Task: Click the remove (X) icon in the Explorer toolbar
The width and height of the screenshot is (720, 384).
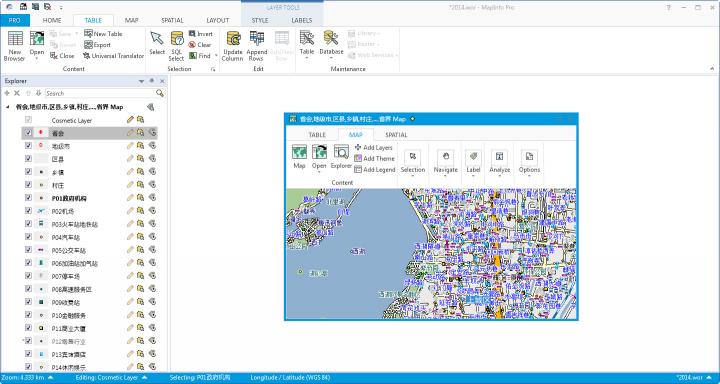Action: point(17,93)
